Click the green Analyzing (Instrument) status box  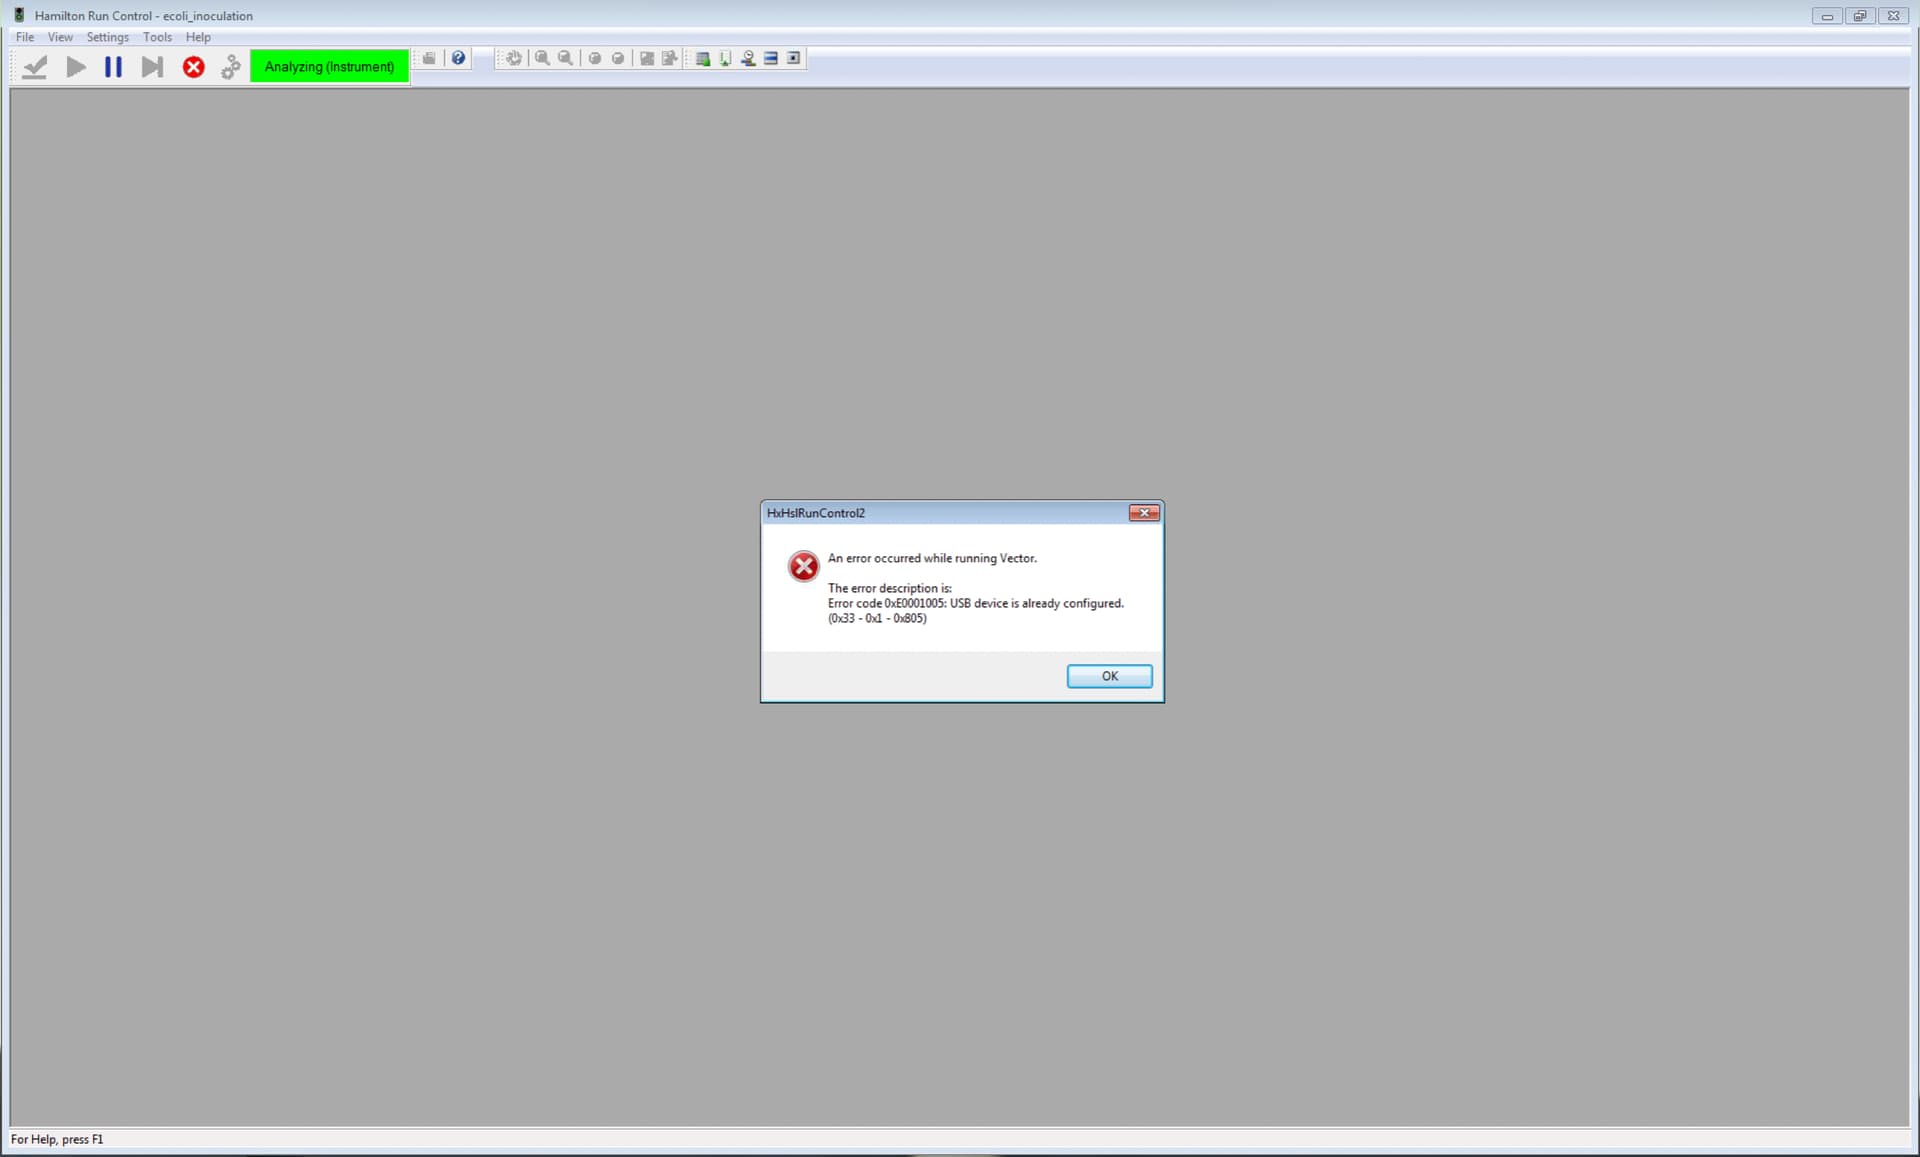coord(329,67)
